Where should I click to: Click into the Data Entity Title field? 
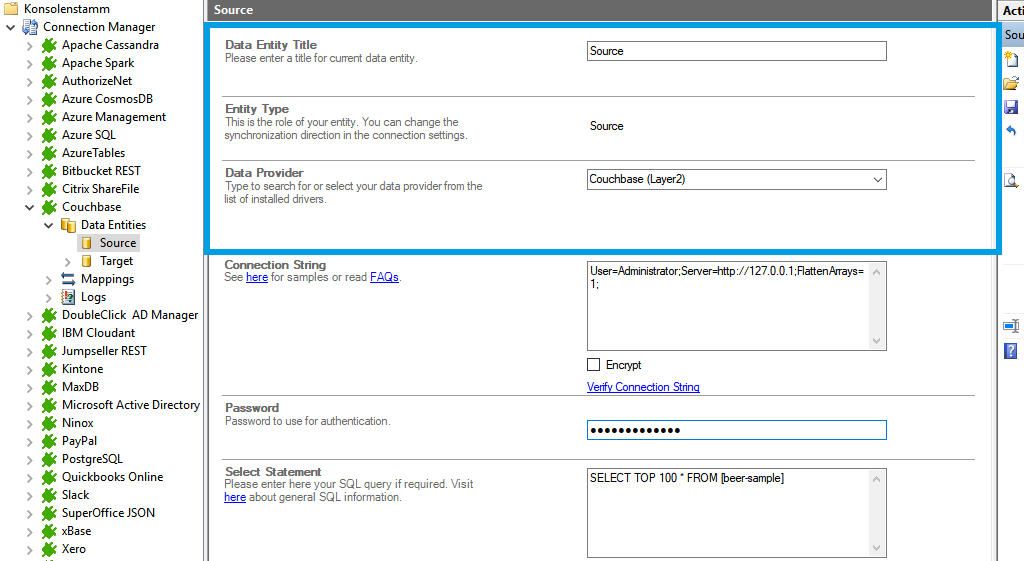[x=736, y=51]
